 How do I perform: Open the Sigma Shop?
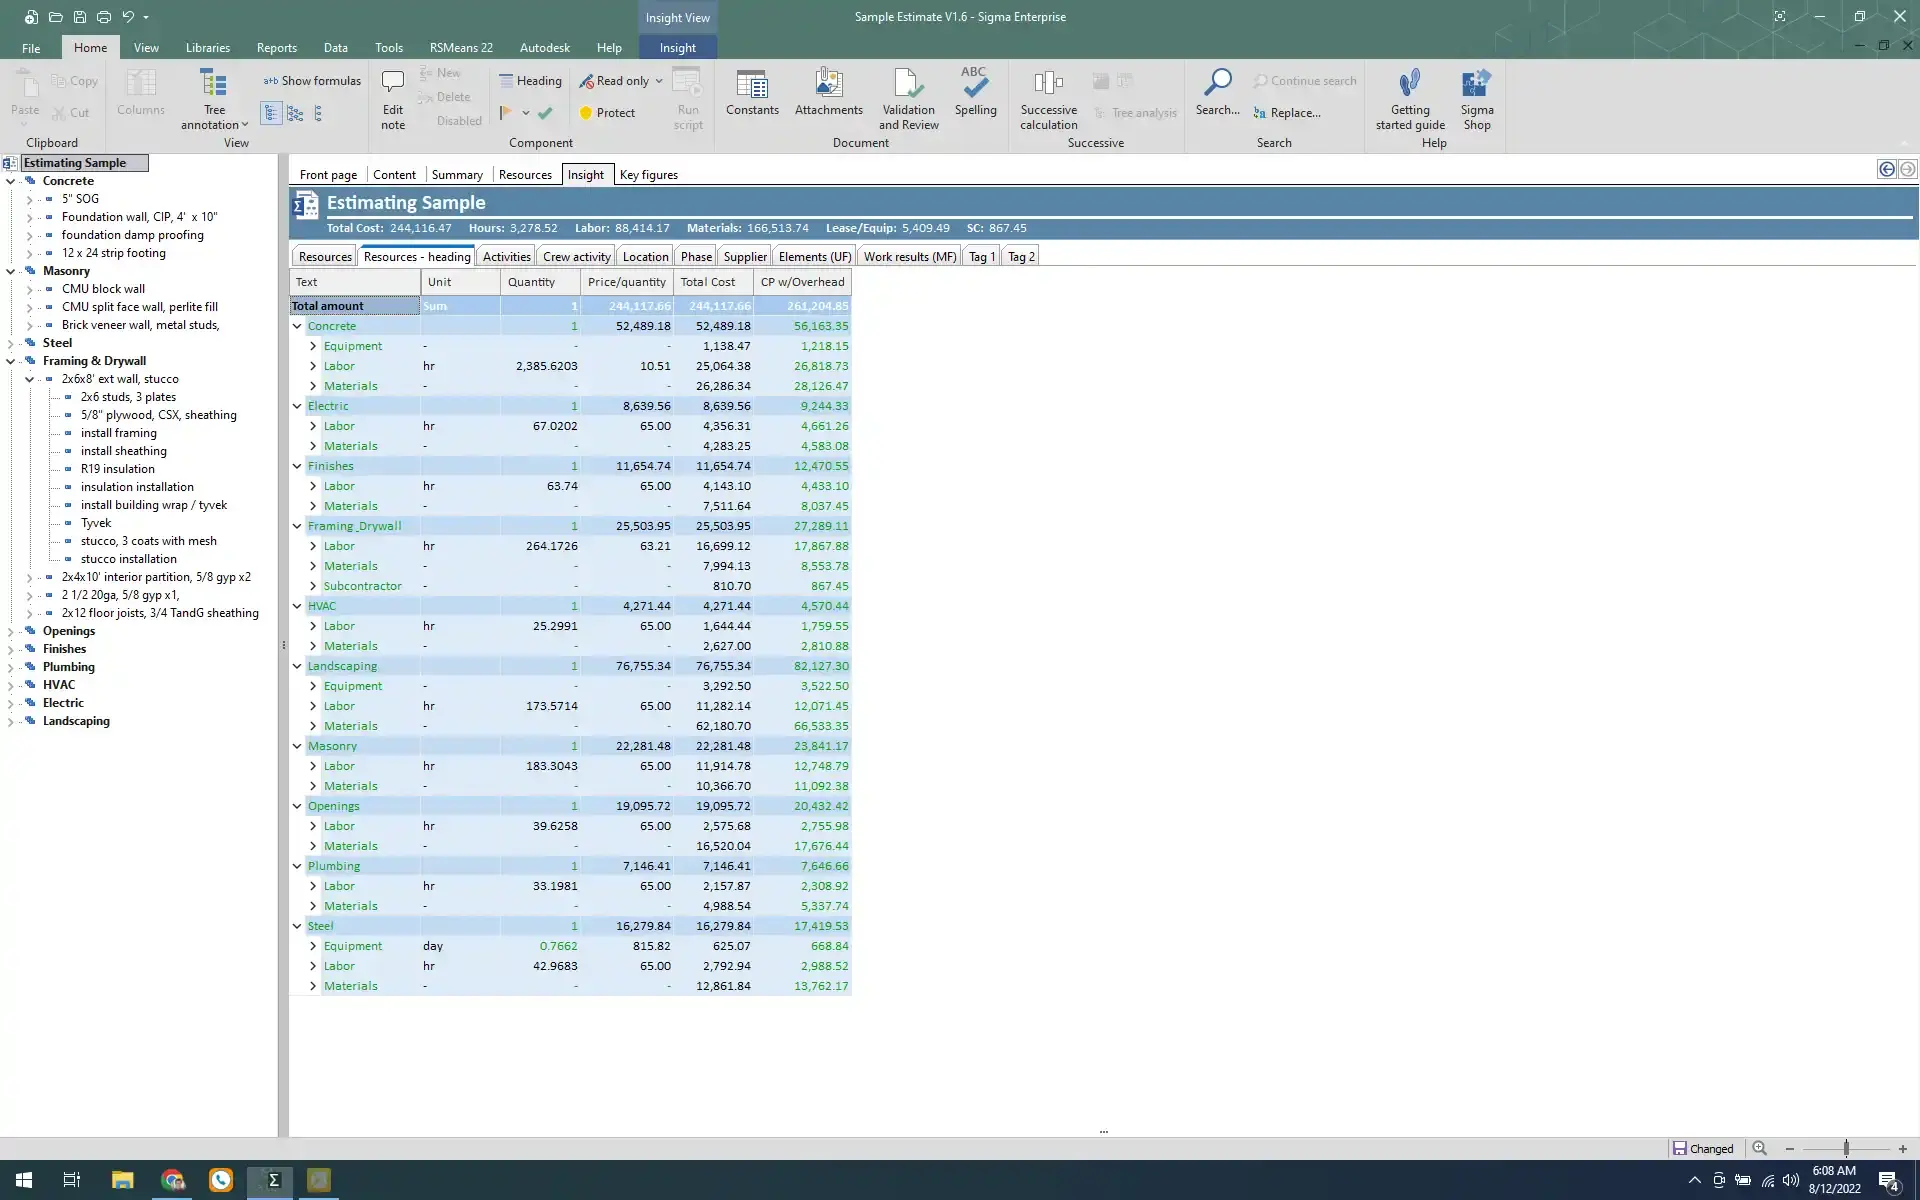pos(1476,86)
